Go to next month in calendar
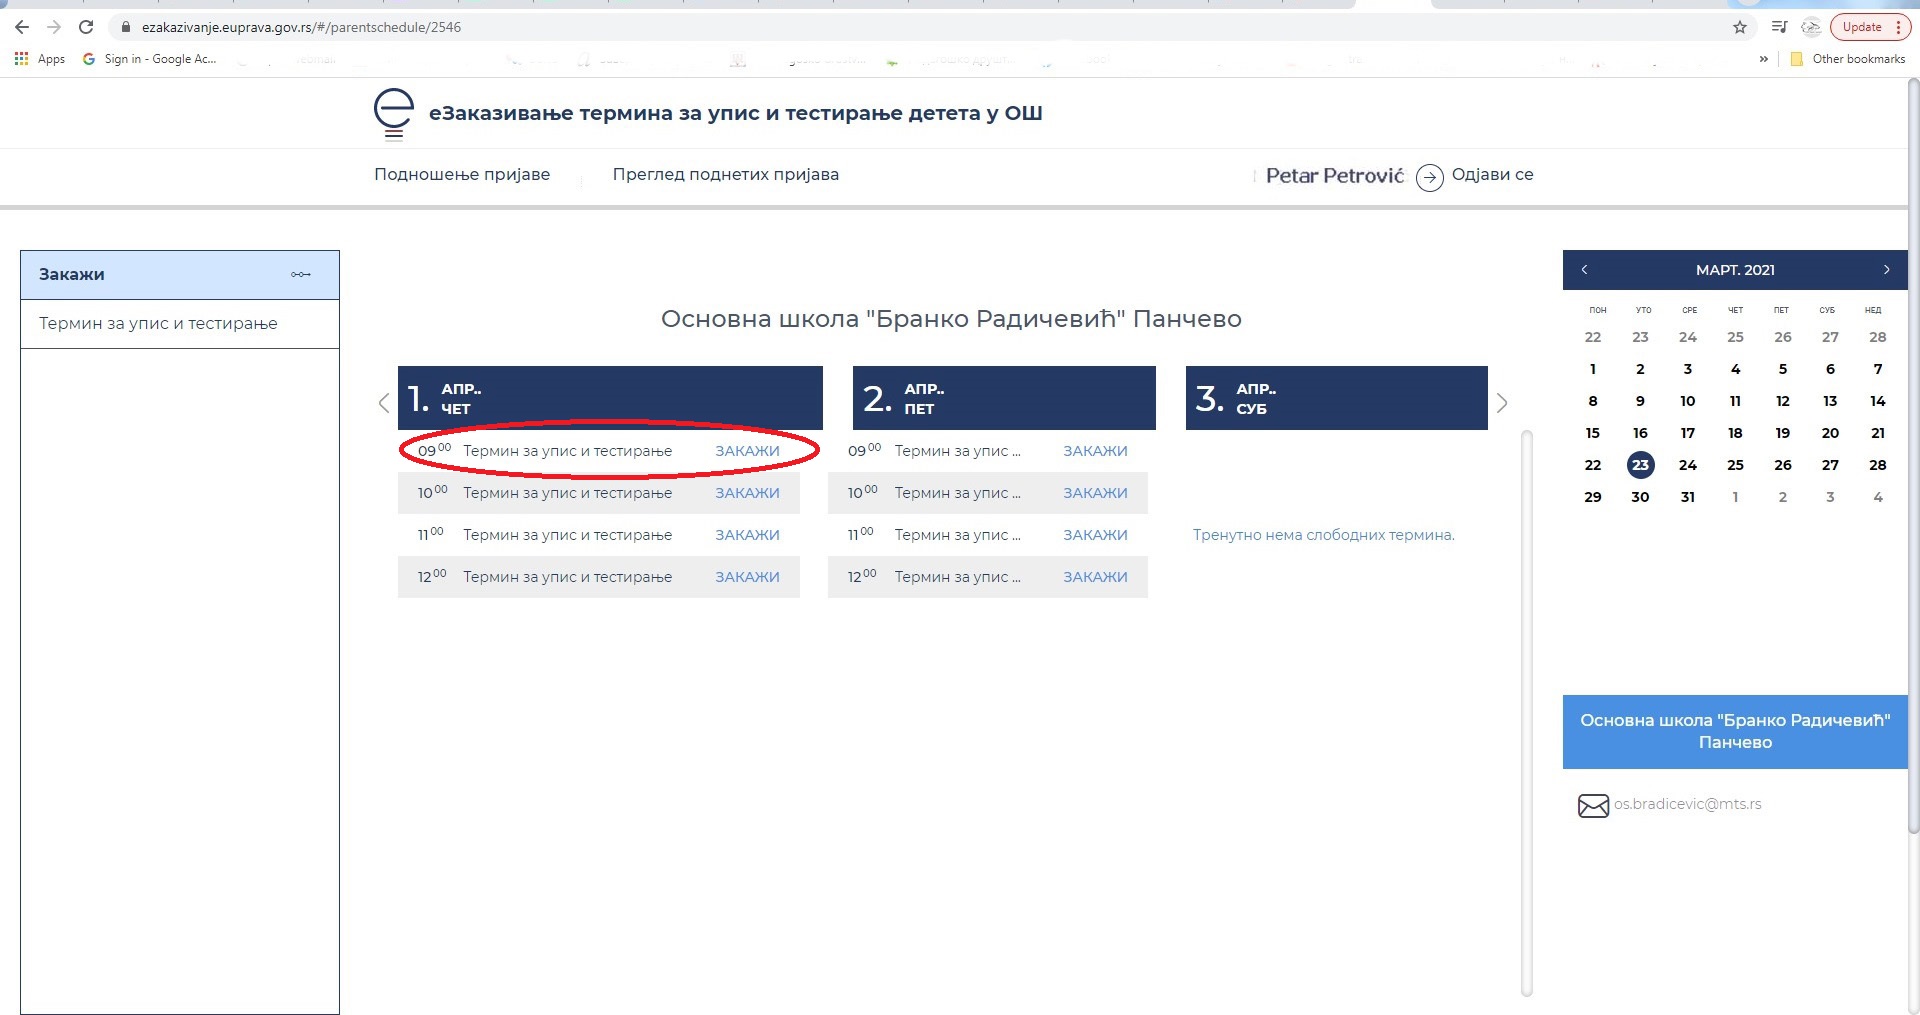The width and height of the screenshot is (1920, 1015). pos(1886,270)
